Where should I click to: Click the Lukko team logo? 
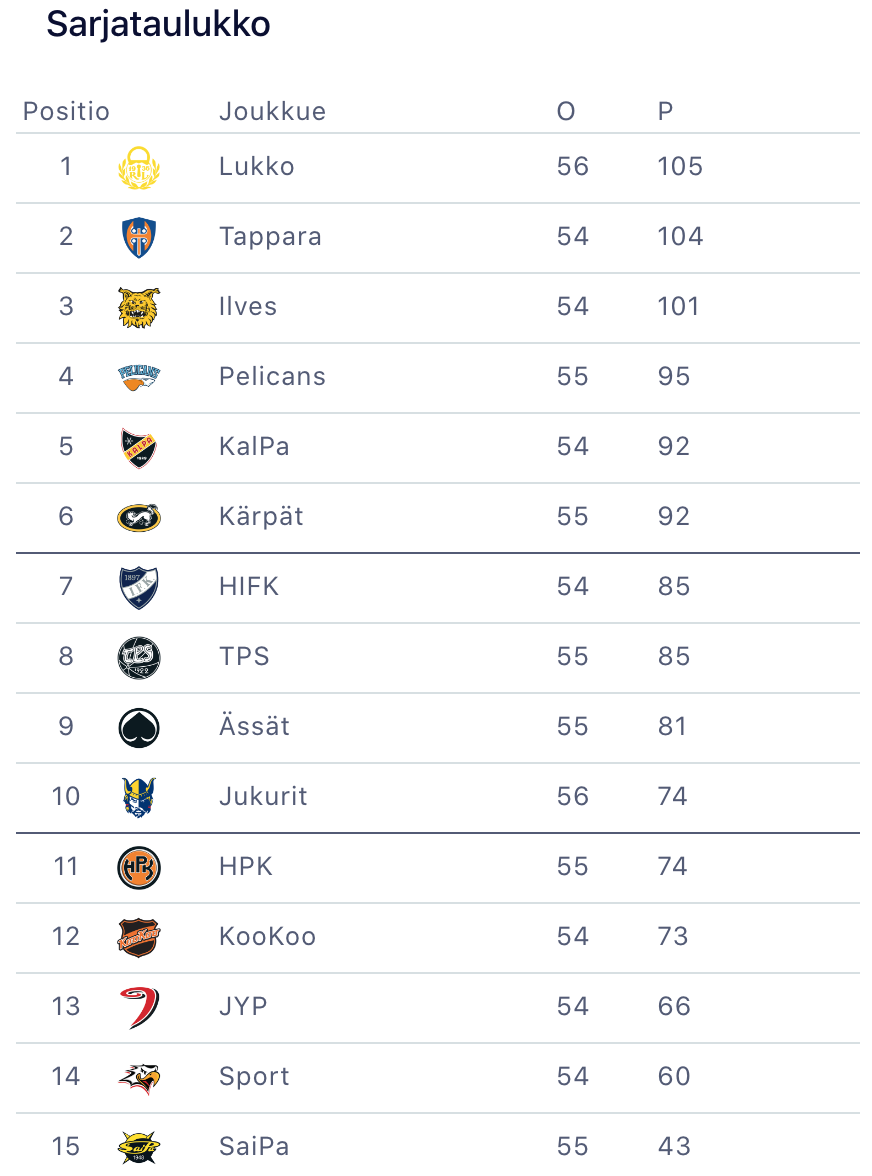pyautogui.click(x=139, y=167)
